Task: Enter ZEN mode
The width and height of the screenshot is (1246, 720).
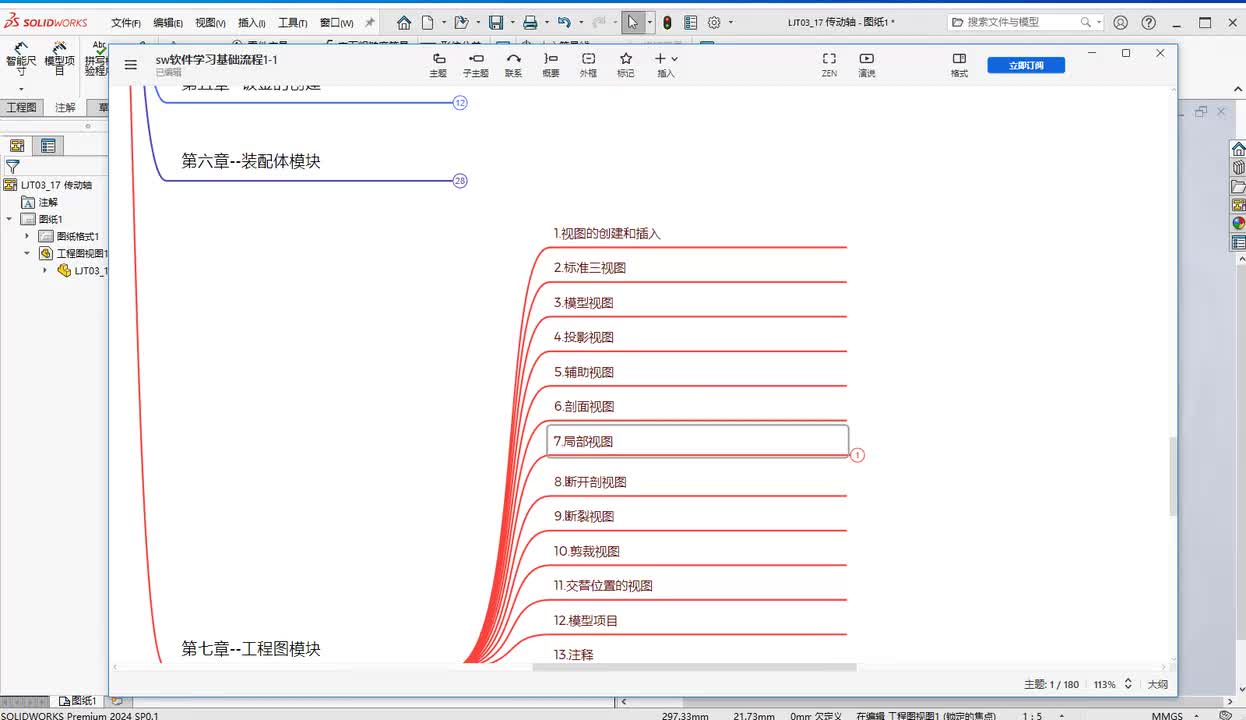Action: click(x=829, y=65)
